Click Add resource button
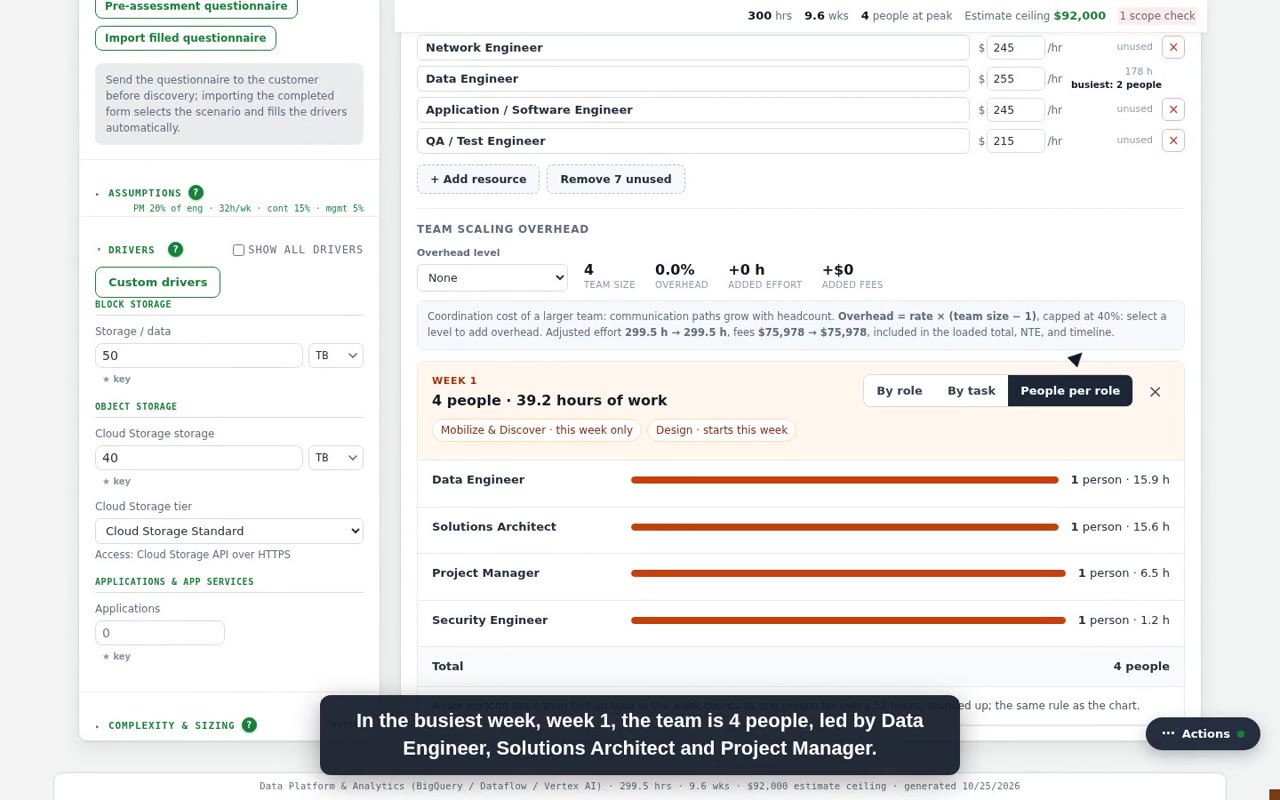The height and width of the screenshot is (800, 1280). pyautogui.click(x=478, y=179)
